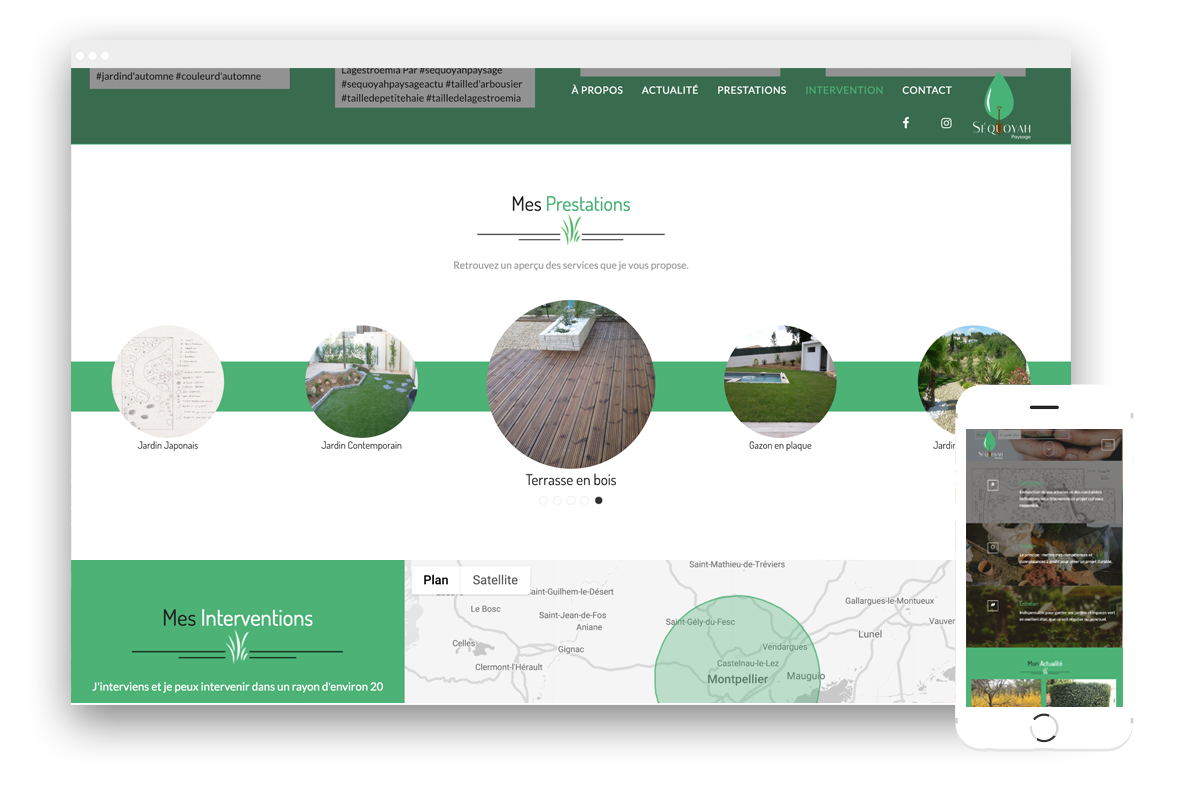Click the Saint-Jean-de-Fos map label
1200x800 pixels.
pos(572,615)
